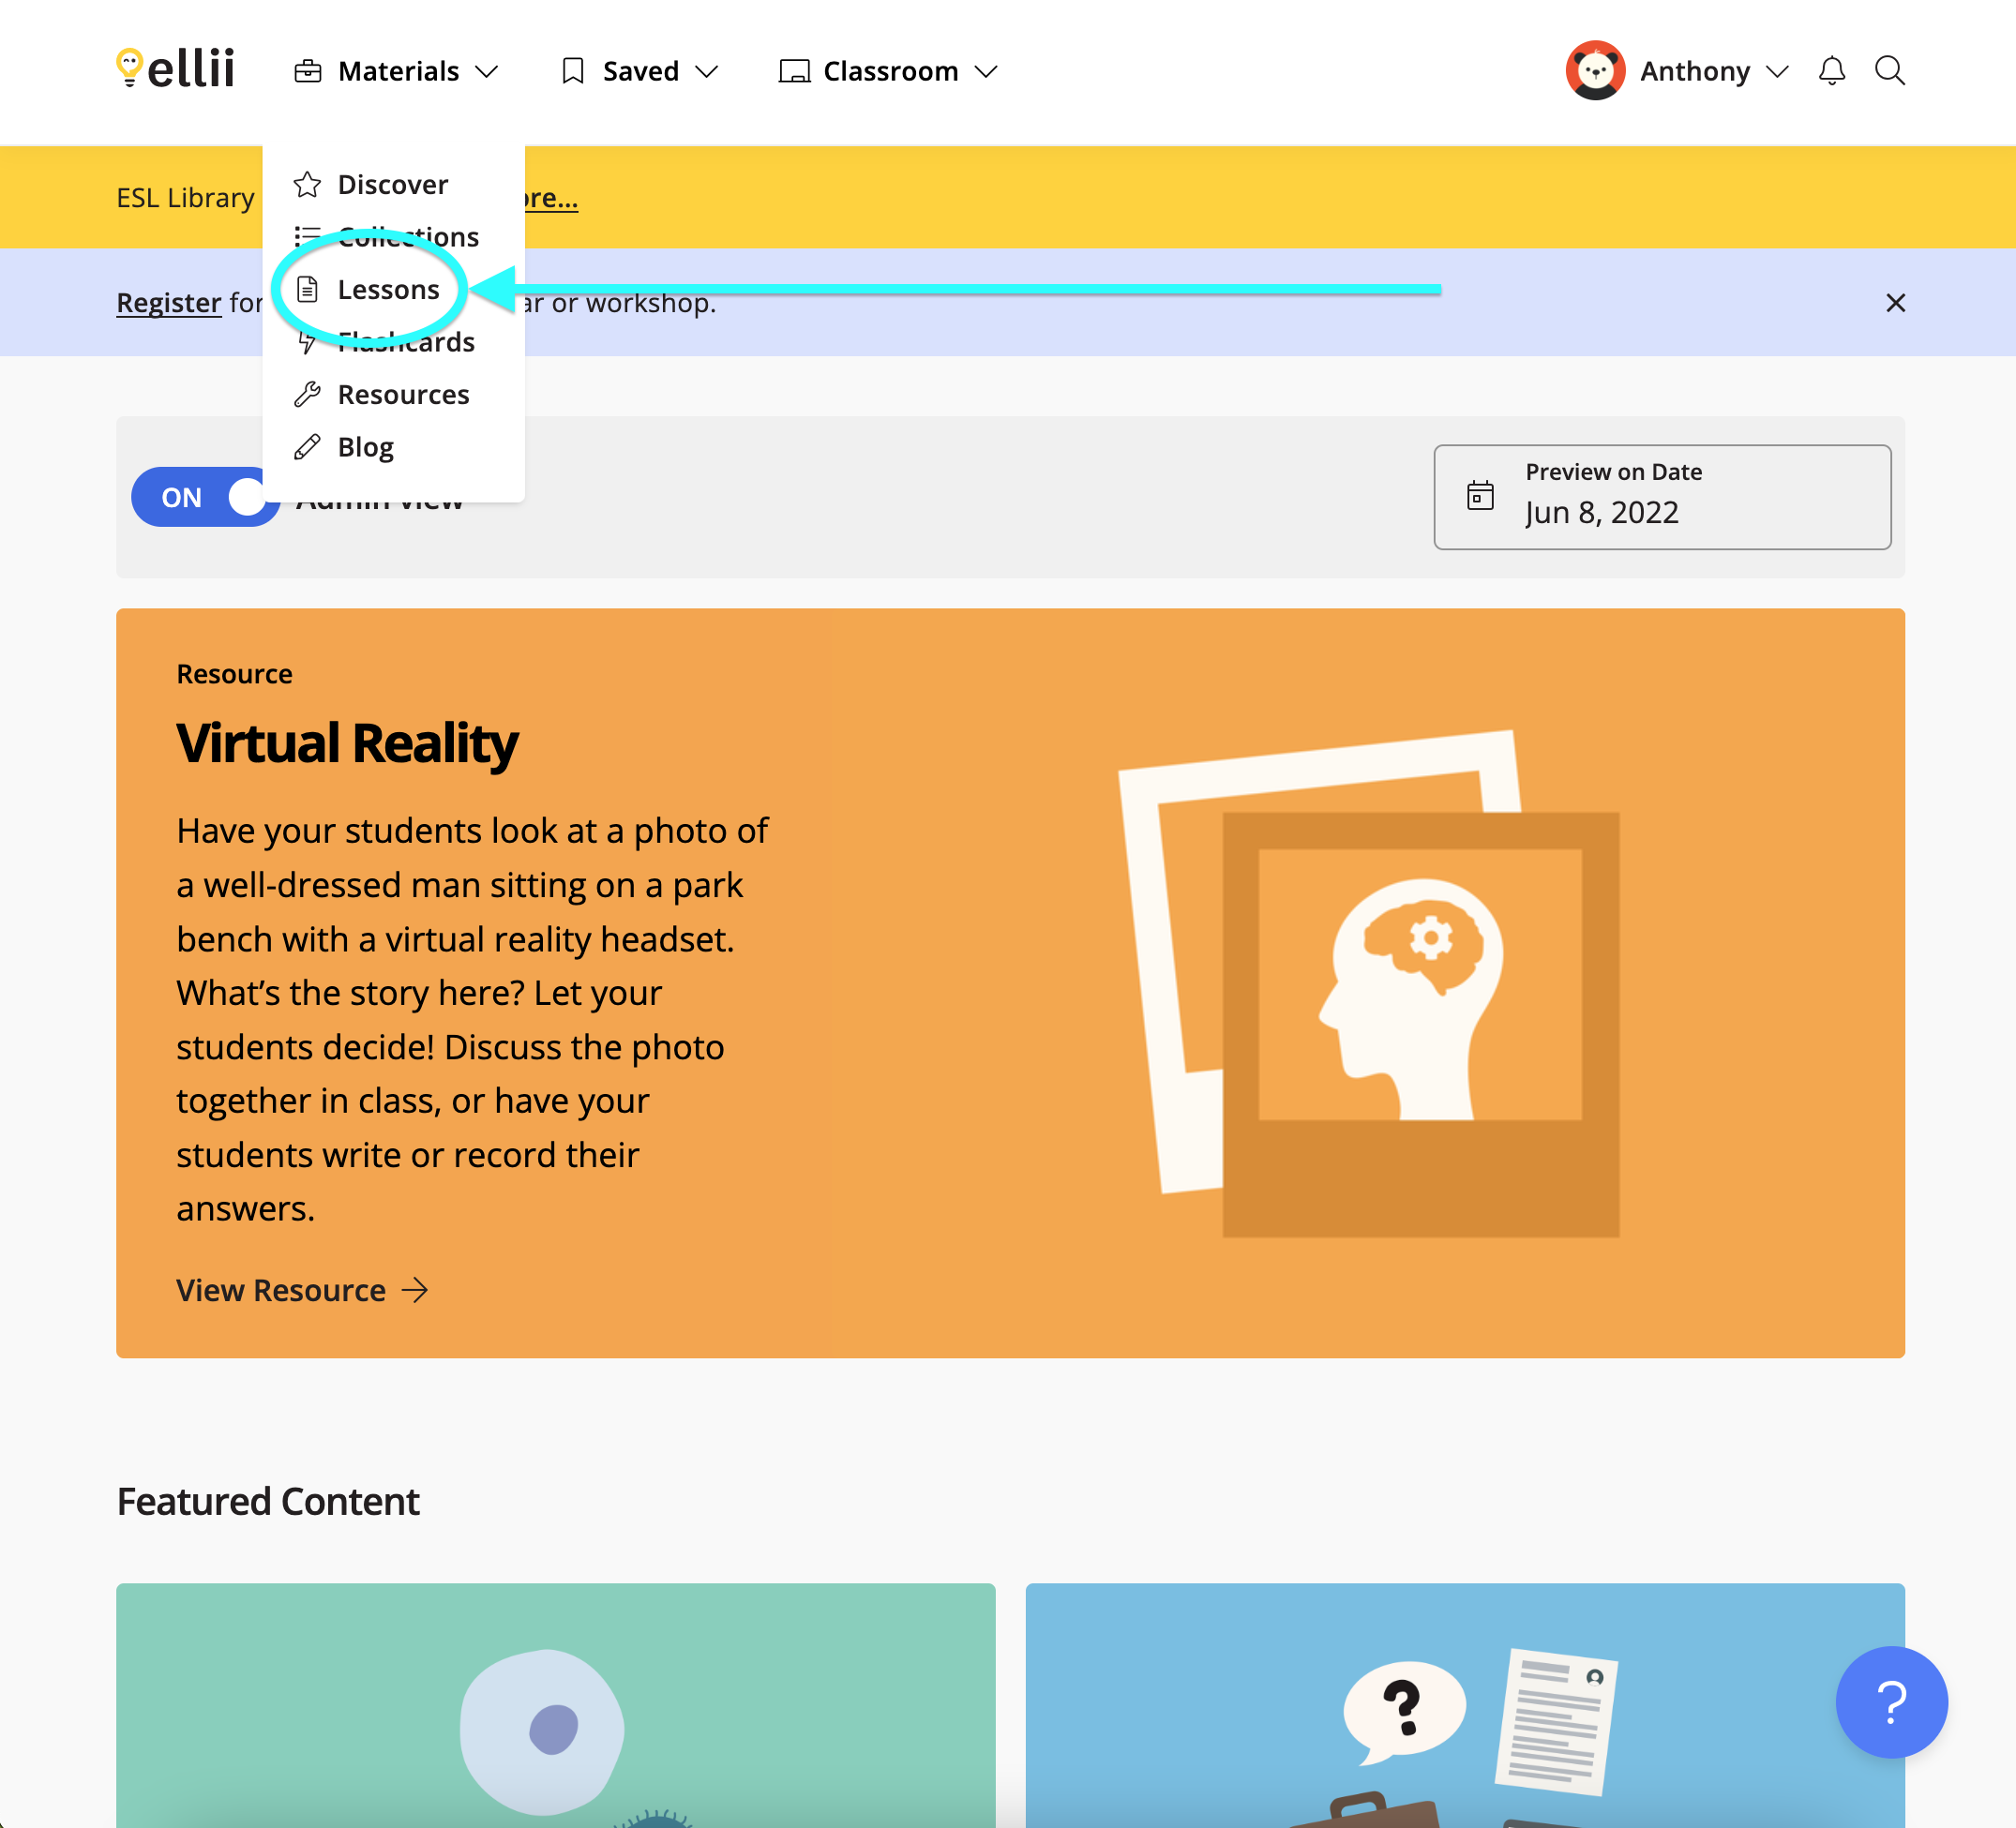2016x1828 pixels.
Task: Follow the Register link in banner
Action: pyautogui.click(x=168, y=303)
